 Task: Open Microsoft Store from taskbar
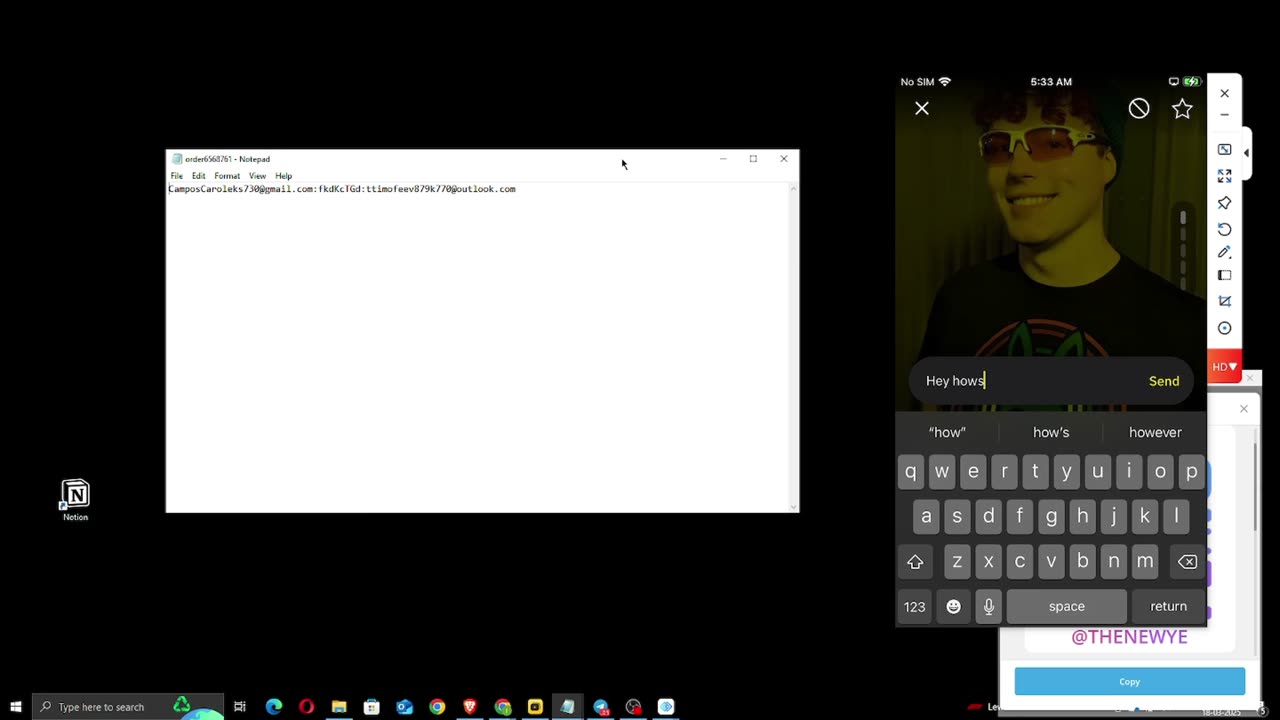[371, 707]
